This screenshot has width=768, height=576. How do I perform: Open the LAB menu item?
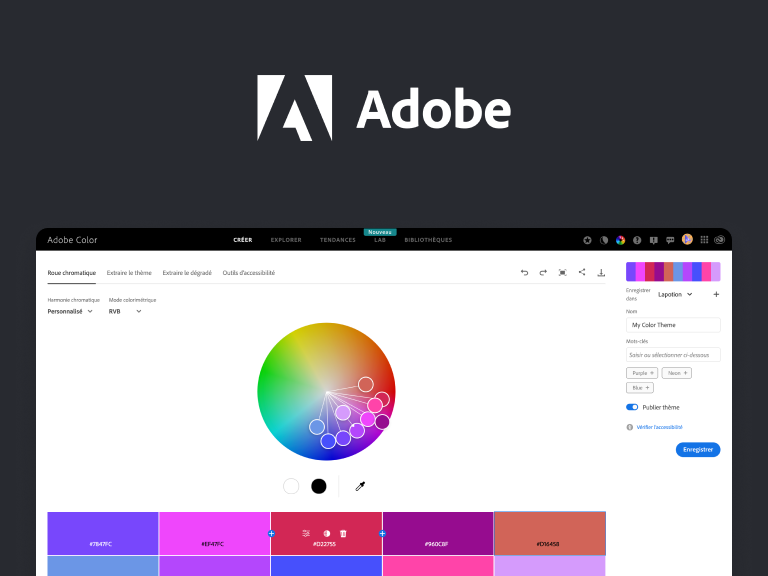tap(380, 240)
